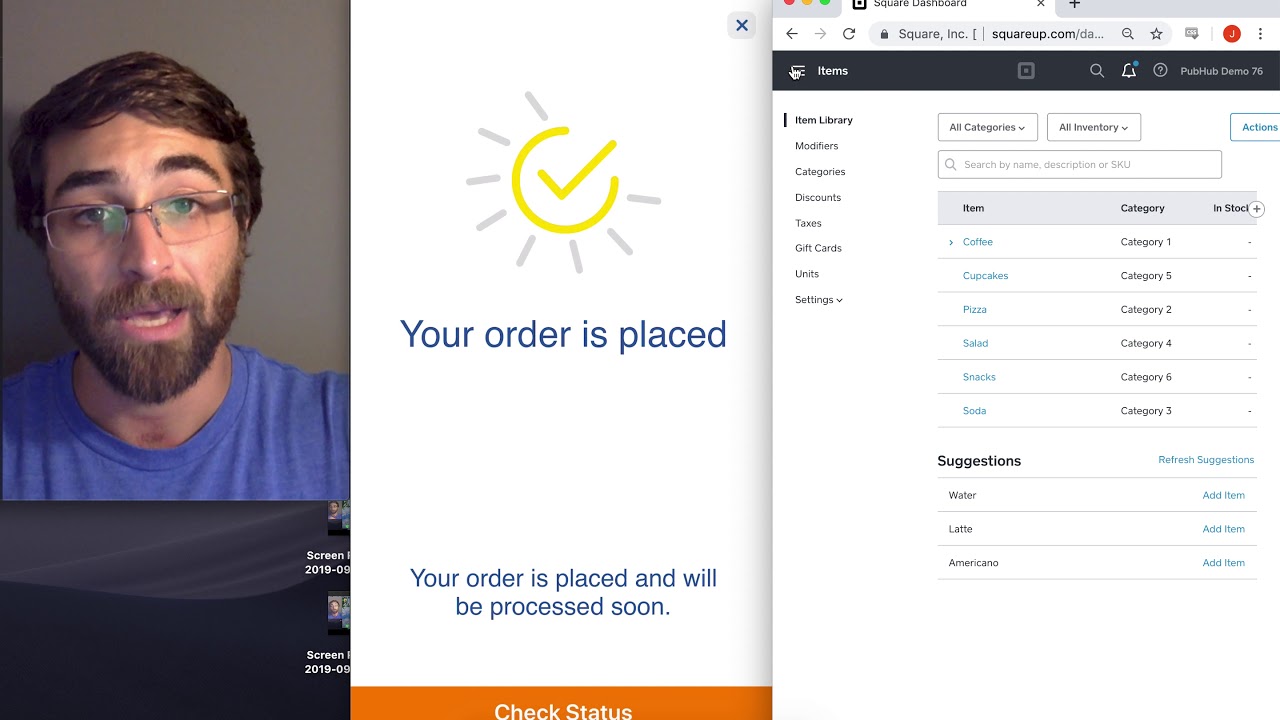Open the All Categories dropdown
Image resolution: width=1280 pixels, height=720 pixels.
pyautogui.click(x=987, y=127)
